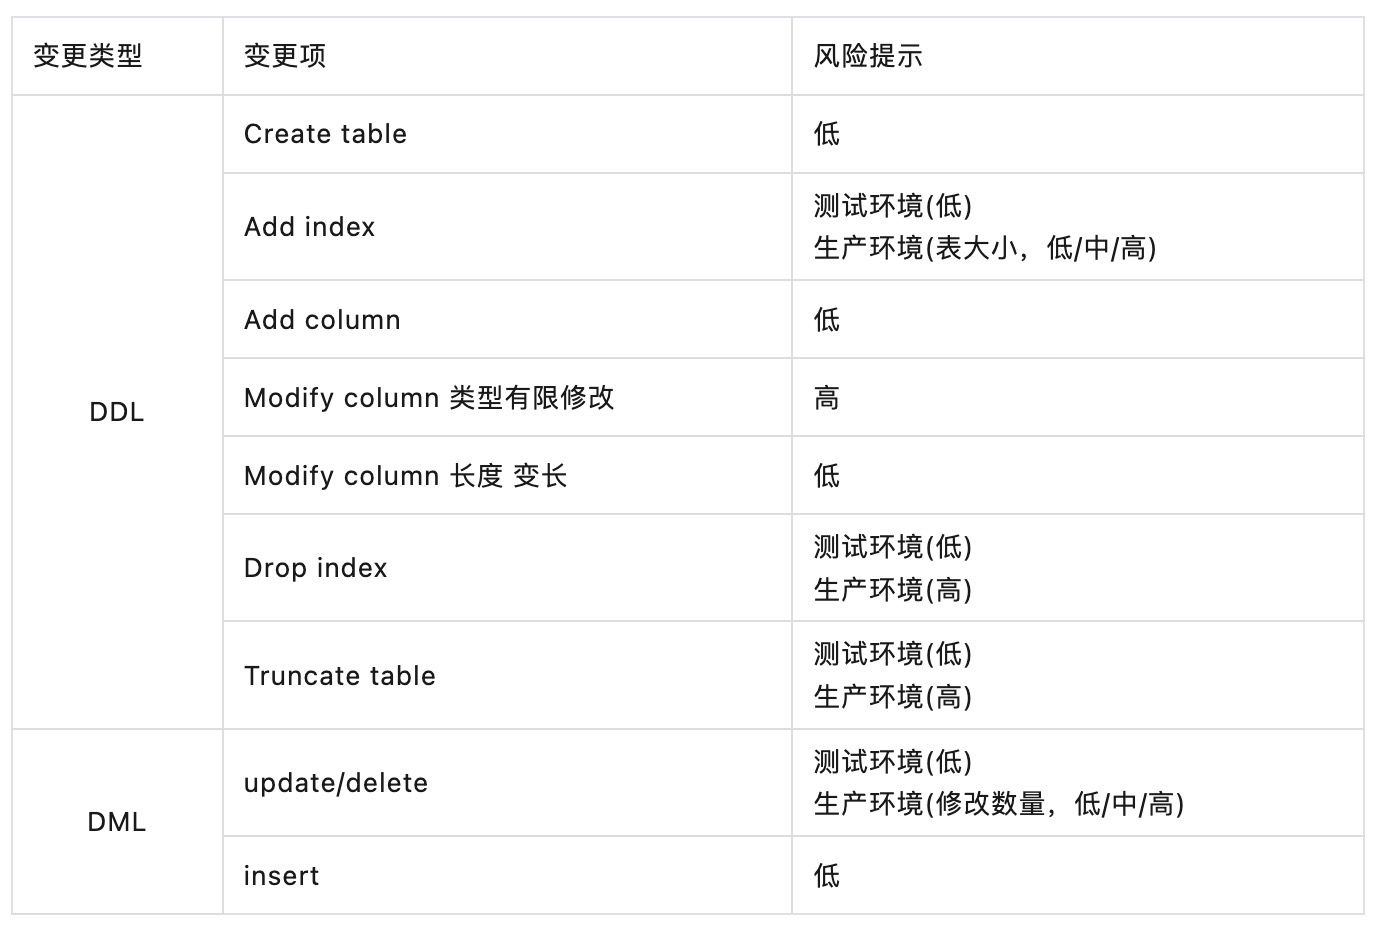Click the Create table cell
Image resolution: width=1376 pixels, height=926 pixels.
(325, 134)
